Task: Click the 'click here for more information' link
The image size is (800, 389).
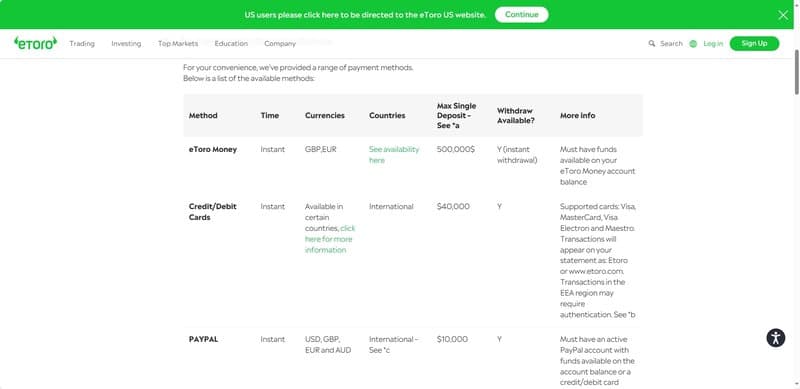Action: (330, 239)
